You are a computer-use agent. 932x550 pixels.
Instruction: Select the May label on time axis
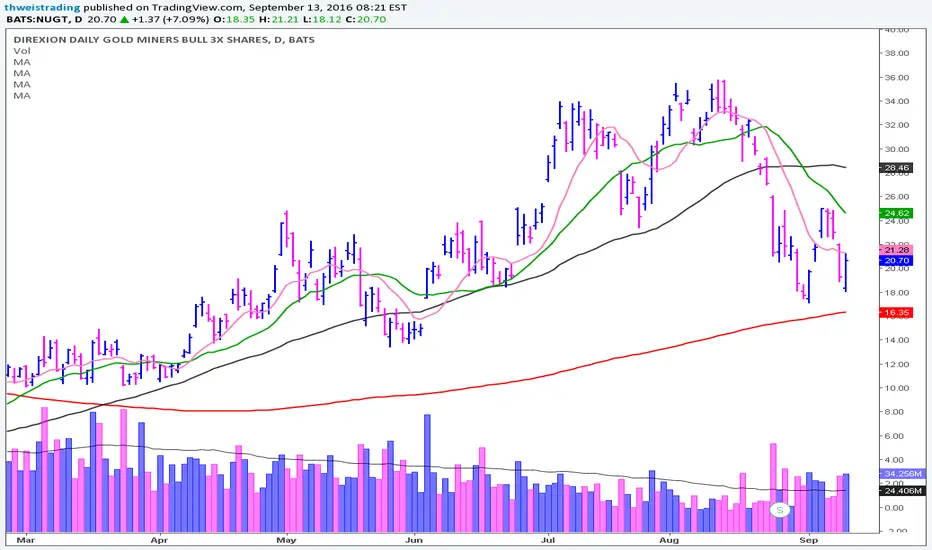click(x=286, y=540)
